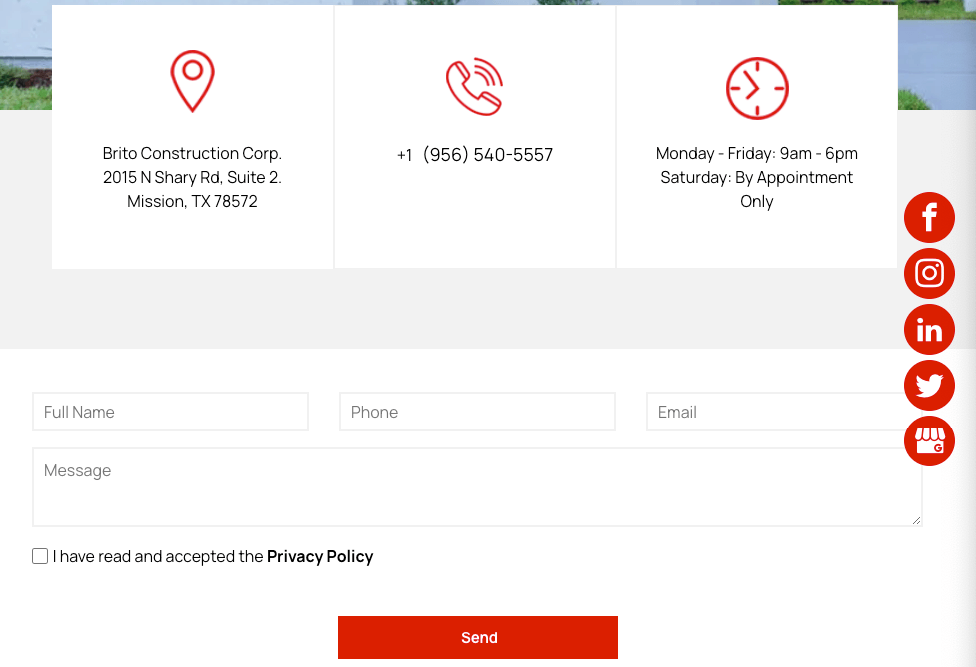Open the Twitter bird icon
The image size is (976, 667).
click(x=929, y=385)
